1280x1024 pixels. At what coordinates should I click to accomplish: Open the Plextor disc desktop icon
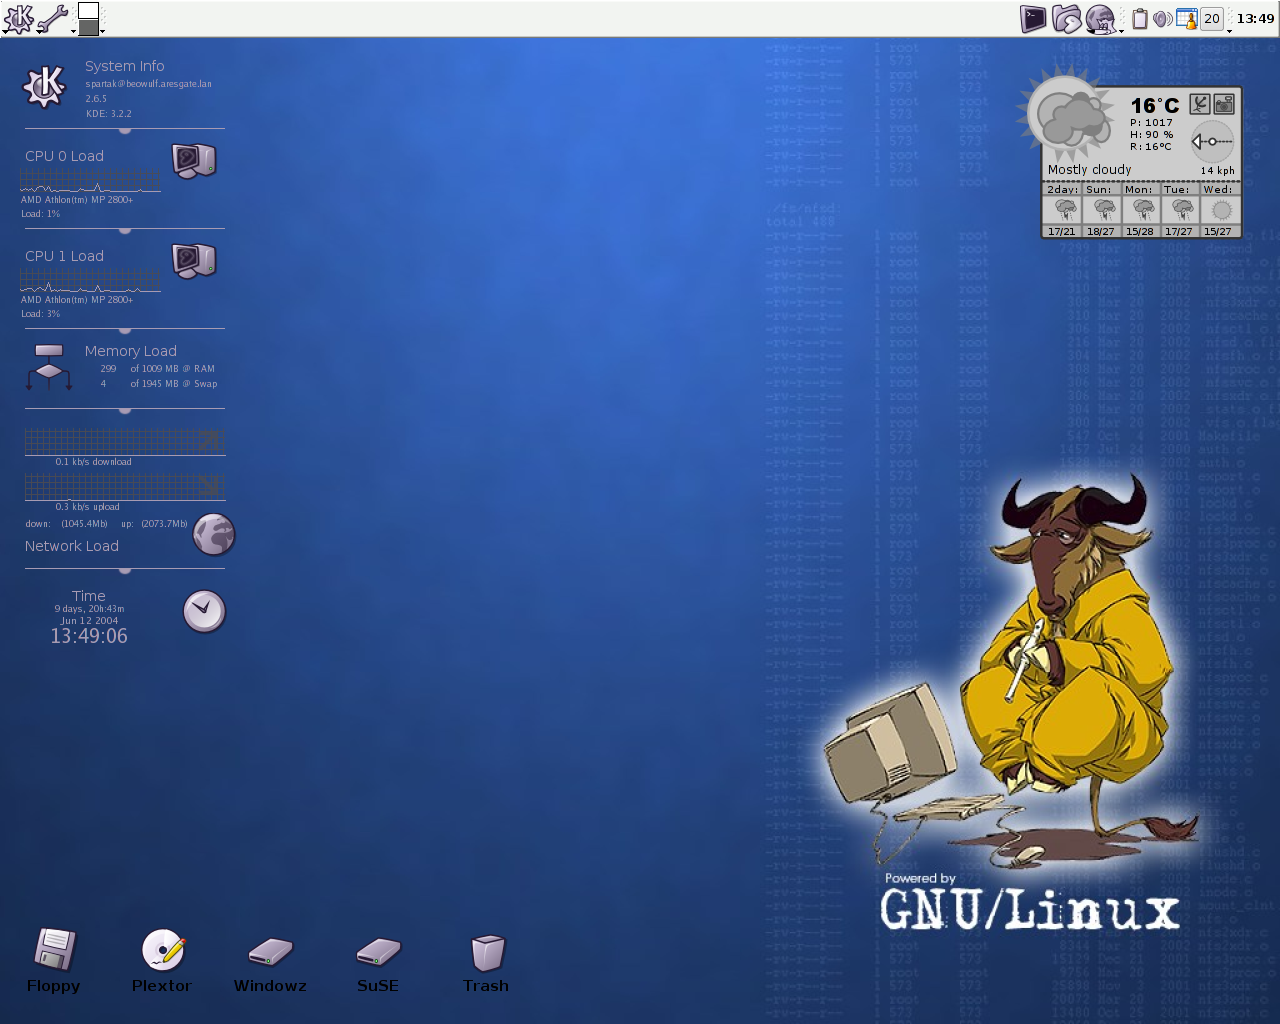pyautogui.click(x=163, y=950)
